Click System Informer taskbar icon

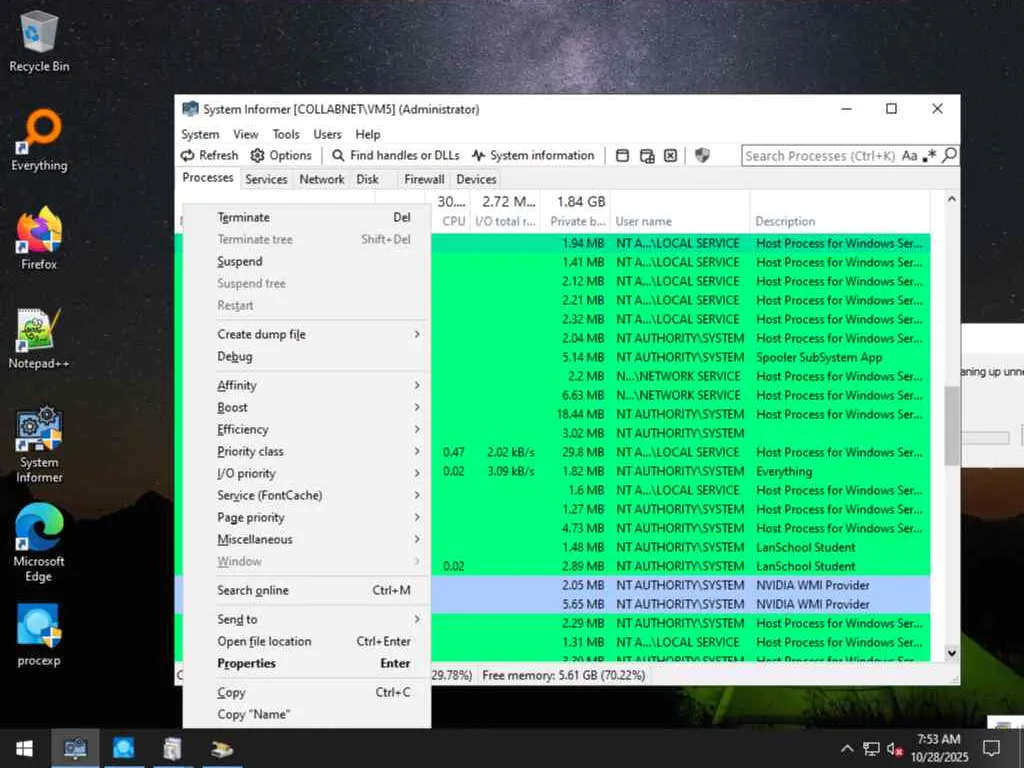(74, 748)
